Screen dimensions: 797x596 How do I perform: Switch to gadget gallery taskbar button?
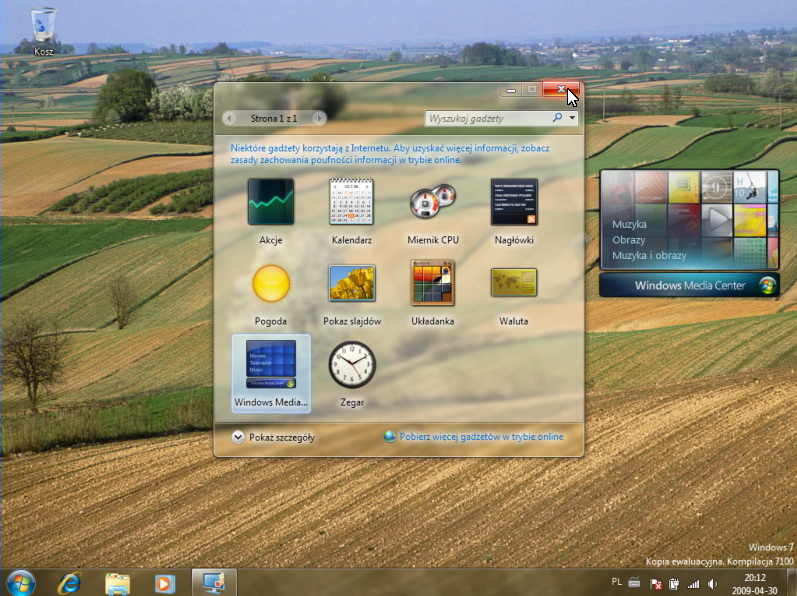click(x=214, y=582)
